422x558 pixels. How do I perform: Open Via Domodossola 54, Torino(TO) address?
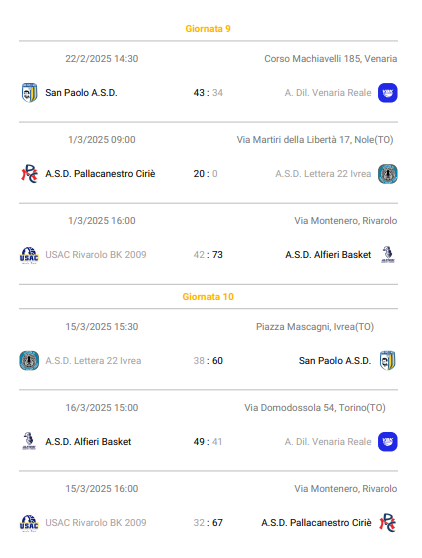click(x=315, y=408)
